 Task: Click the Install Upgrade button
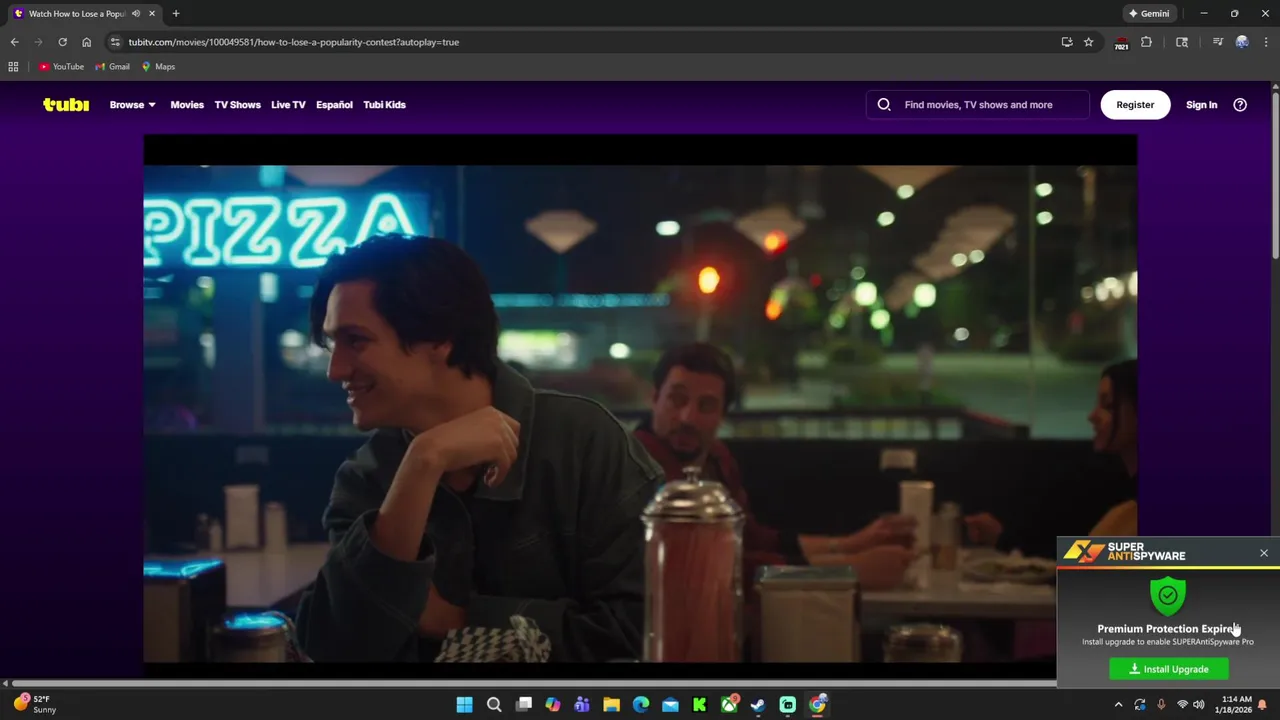tap(1169, 669)
